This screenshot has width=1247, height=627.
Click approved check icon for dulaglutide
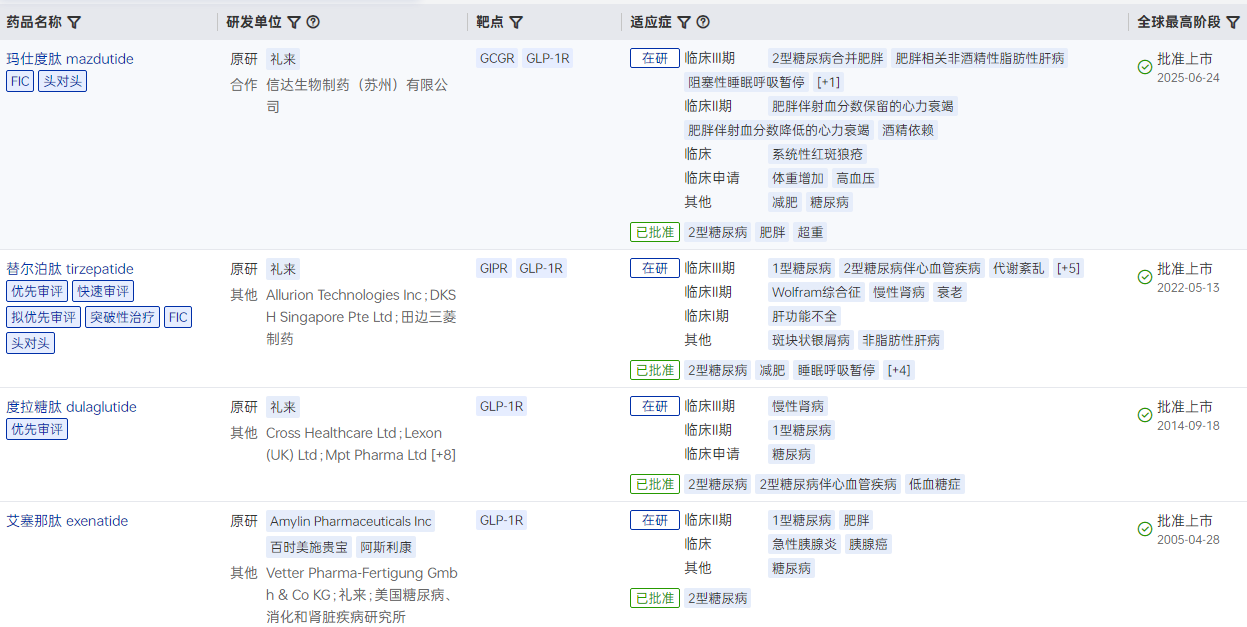[x=1145, y=415]
